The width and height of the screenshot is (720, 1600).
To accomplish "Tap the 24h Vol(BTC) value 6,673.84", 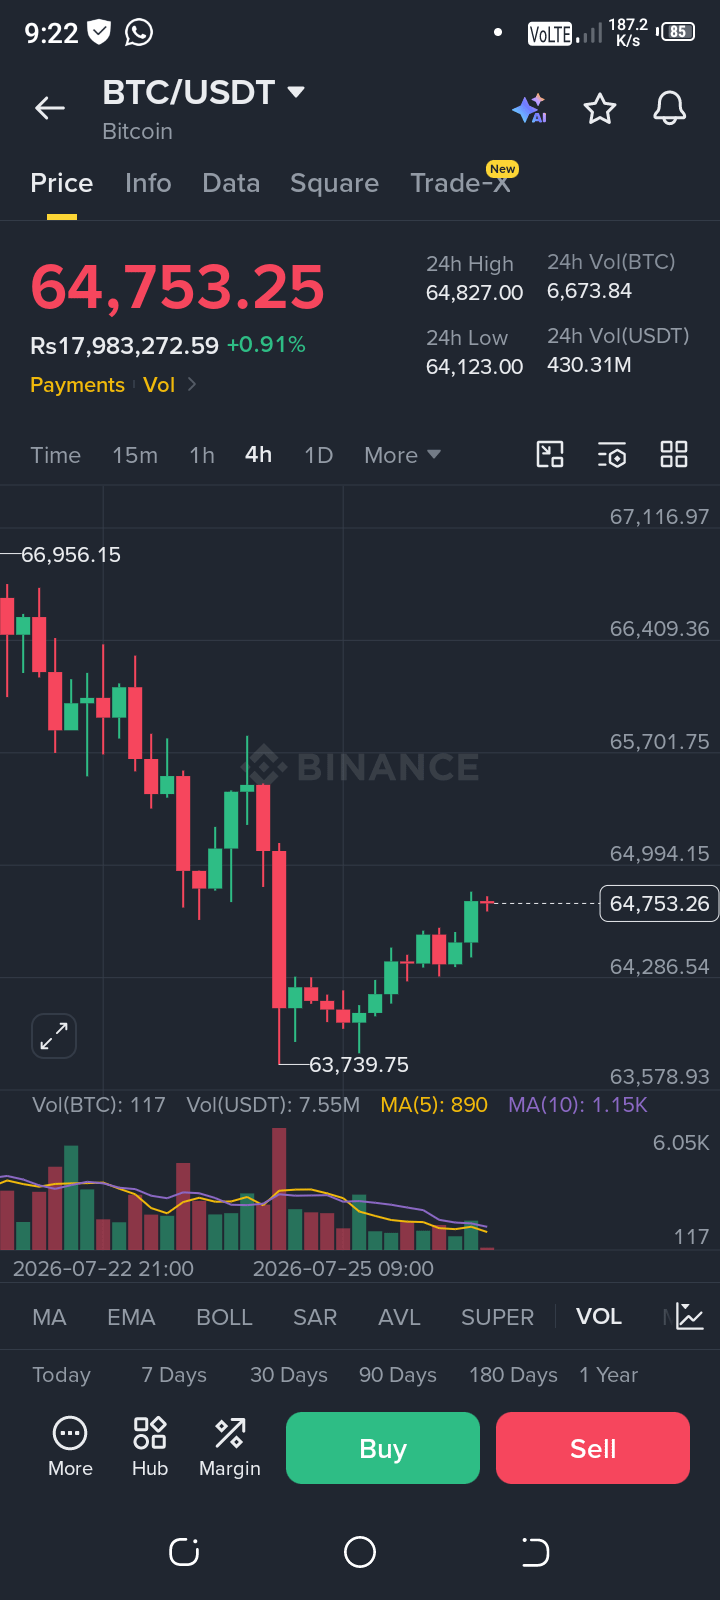I will [x=590, y=291].
